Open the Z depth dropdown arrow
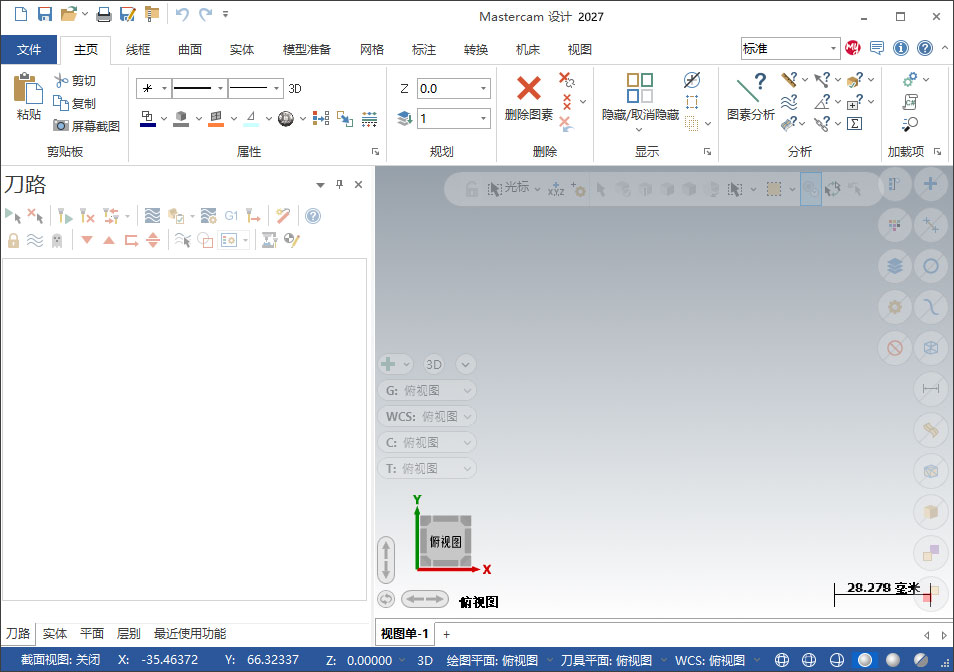The image size is (954, 672). (484, 89)
